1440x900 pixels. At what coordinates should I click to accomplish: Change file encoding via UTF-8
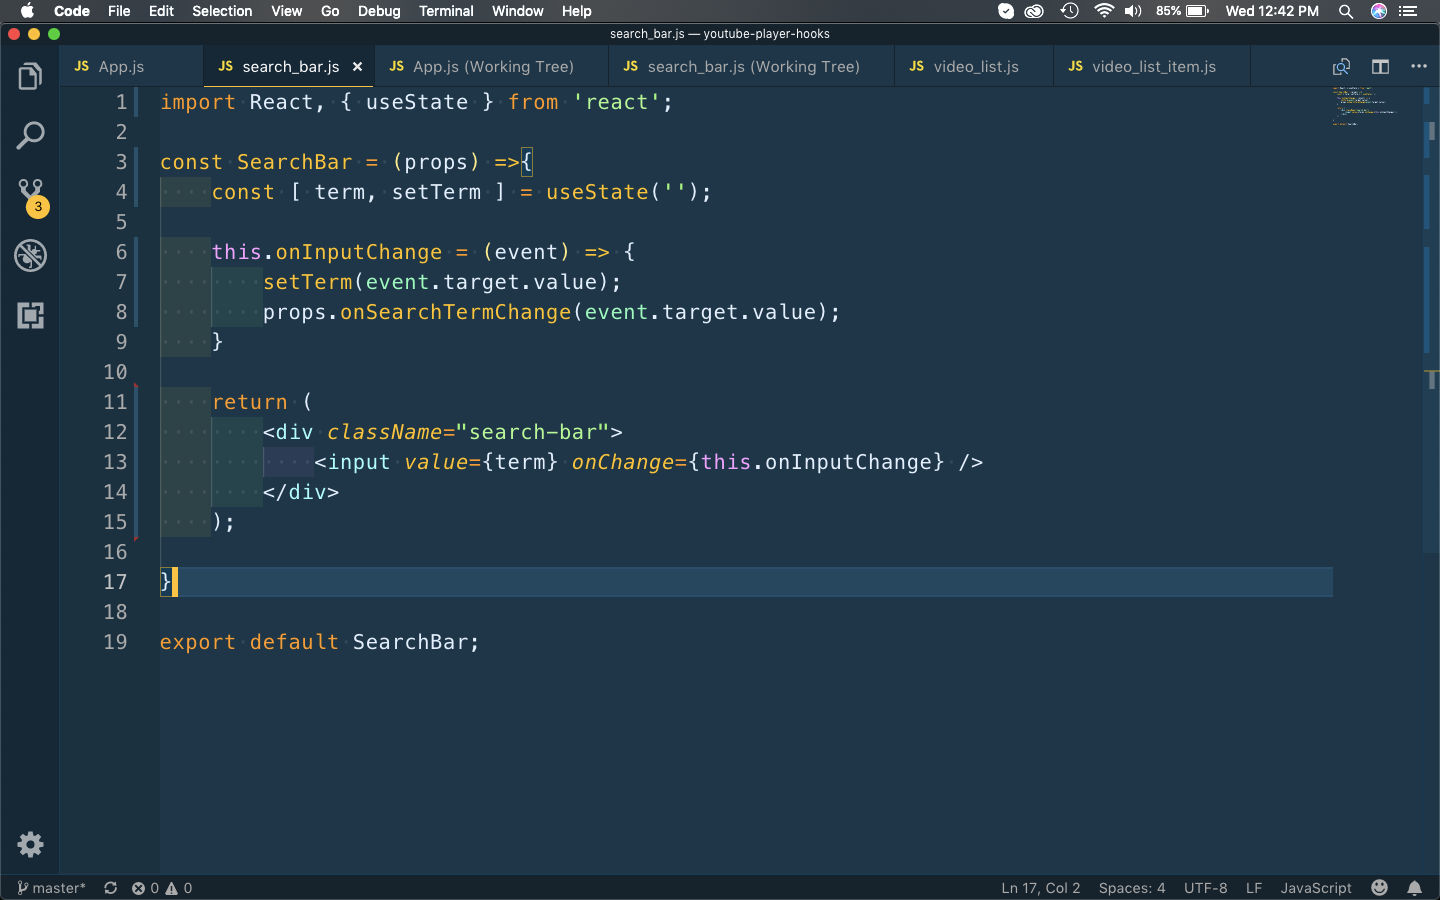tap(1205, 888)
